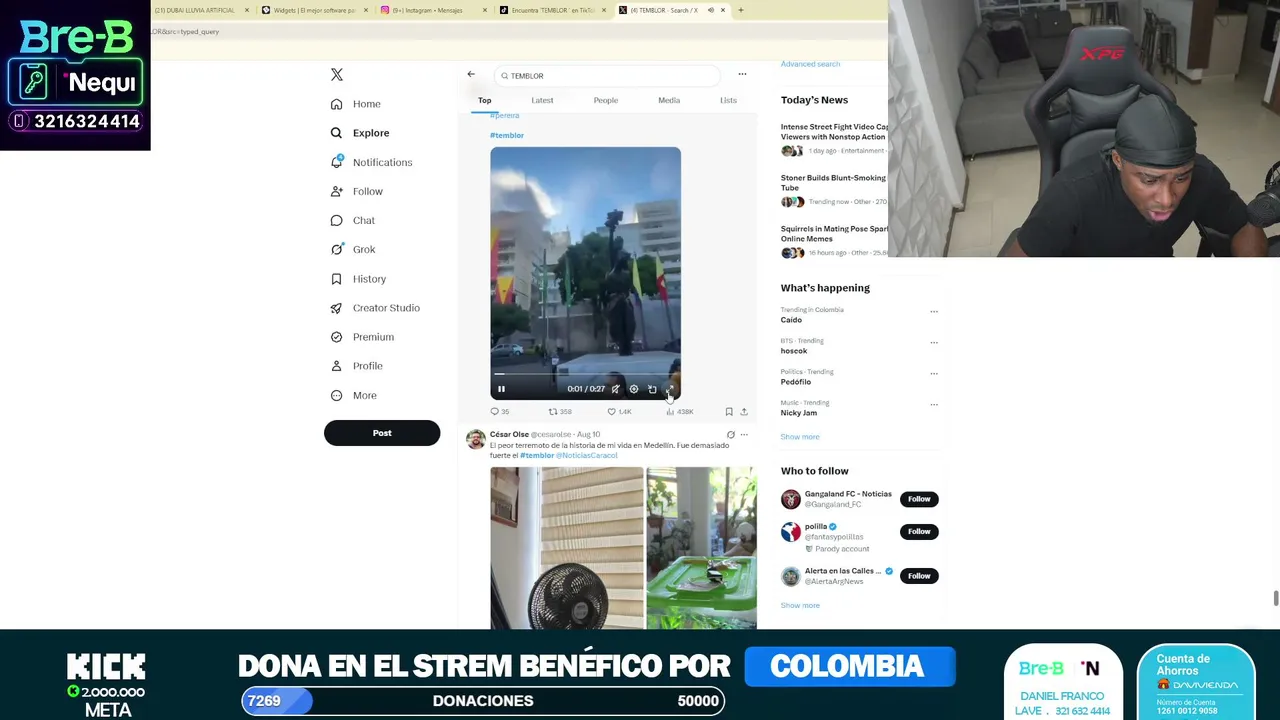Open Profile from the sidebar
Viewport: 1280px width, 720px height.
point(357,366)
